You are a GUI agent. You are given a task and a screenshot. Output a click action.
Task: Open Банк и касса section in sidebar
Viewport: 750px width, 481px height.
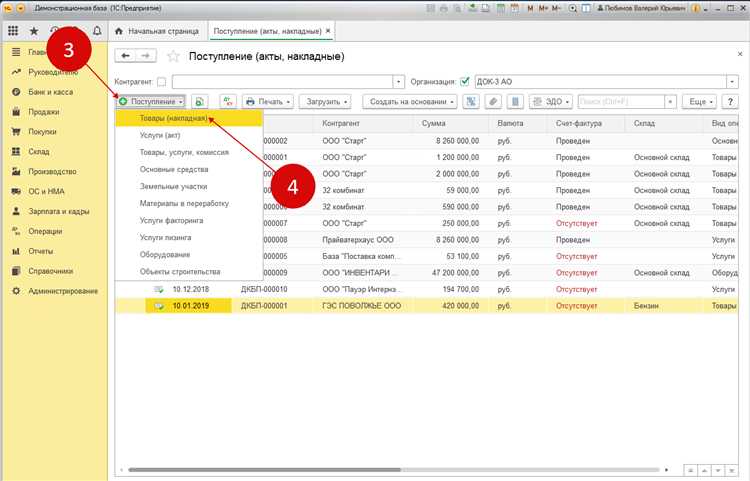click(50, 93)
